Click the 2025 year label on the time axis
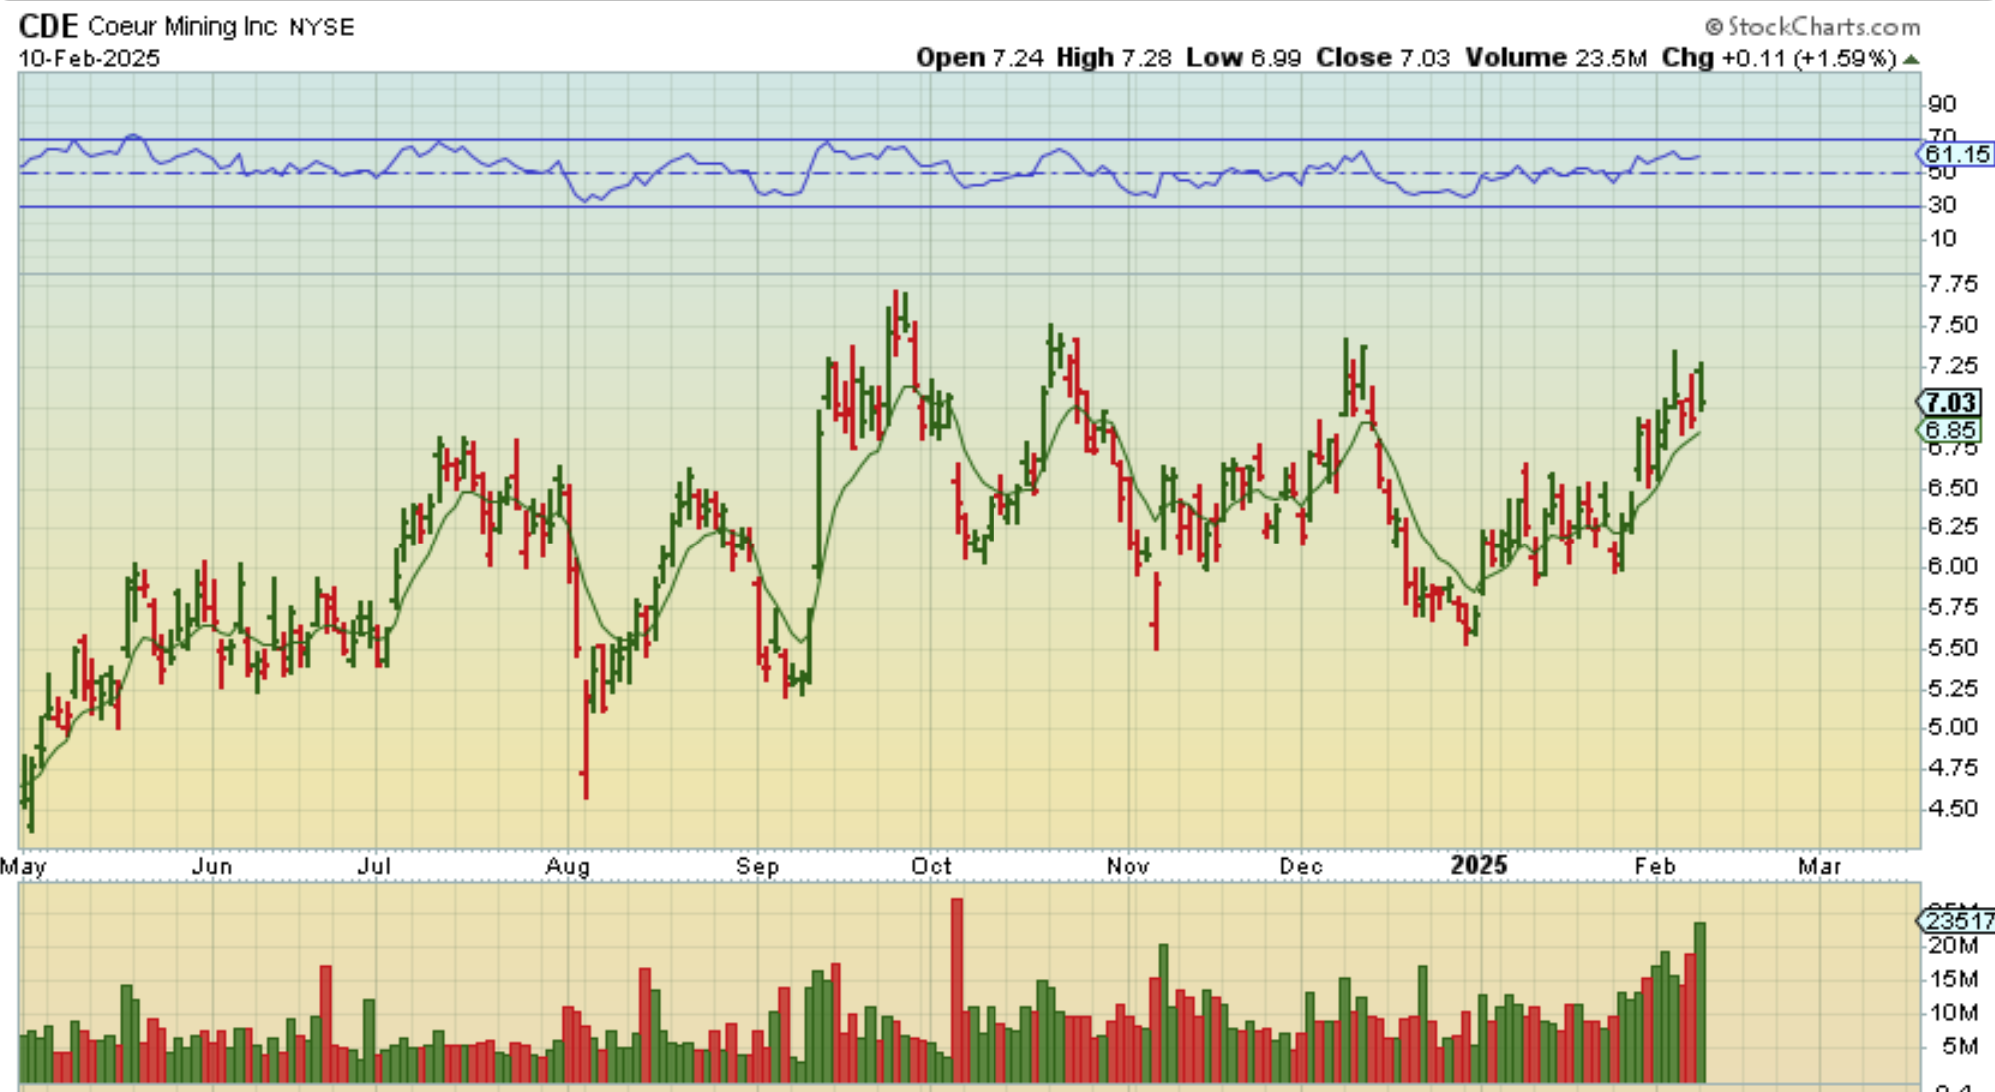Image resolution: width=1995 pixels, height=1092 pixels. tap(1478, 865)
